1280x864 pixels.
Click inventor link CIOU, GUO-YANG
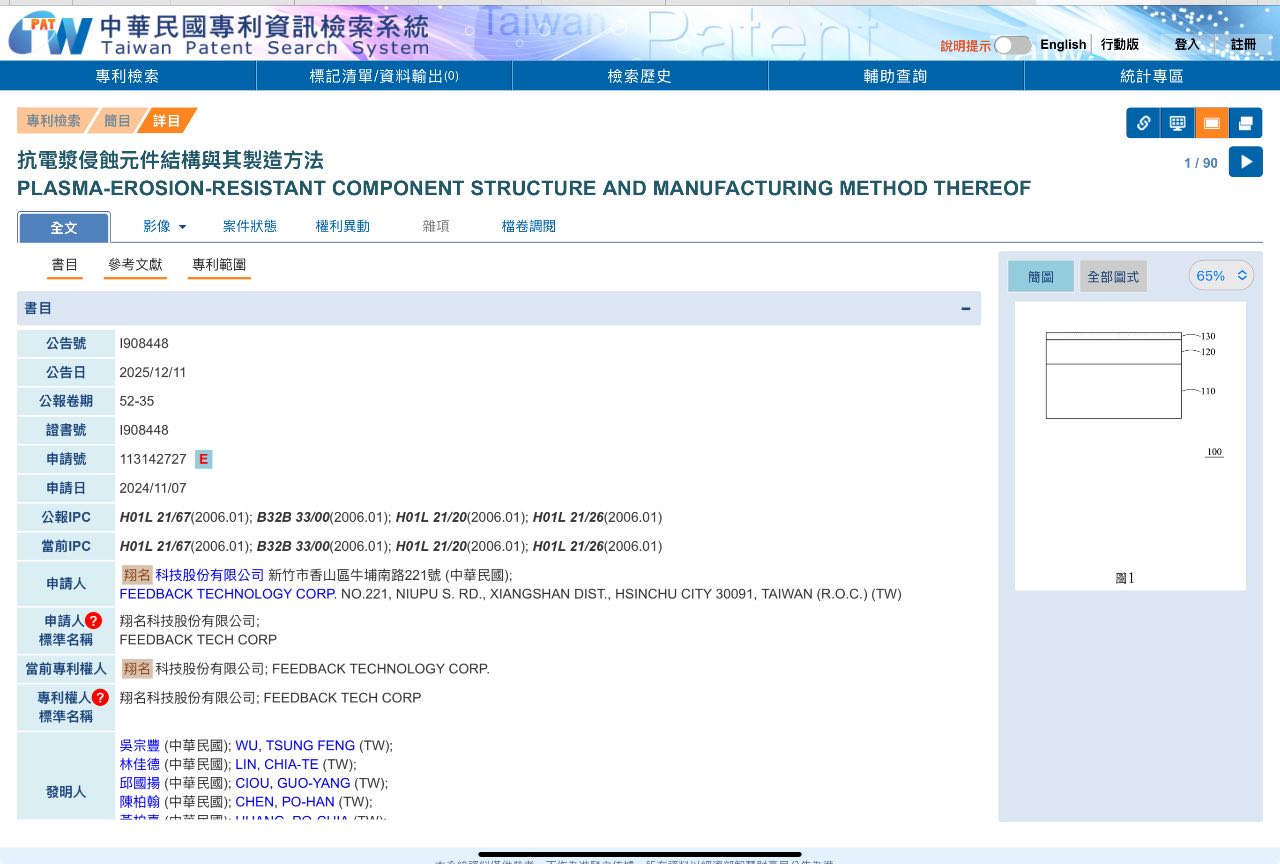(x=293, y=783)
